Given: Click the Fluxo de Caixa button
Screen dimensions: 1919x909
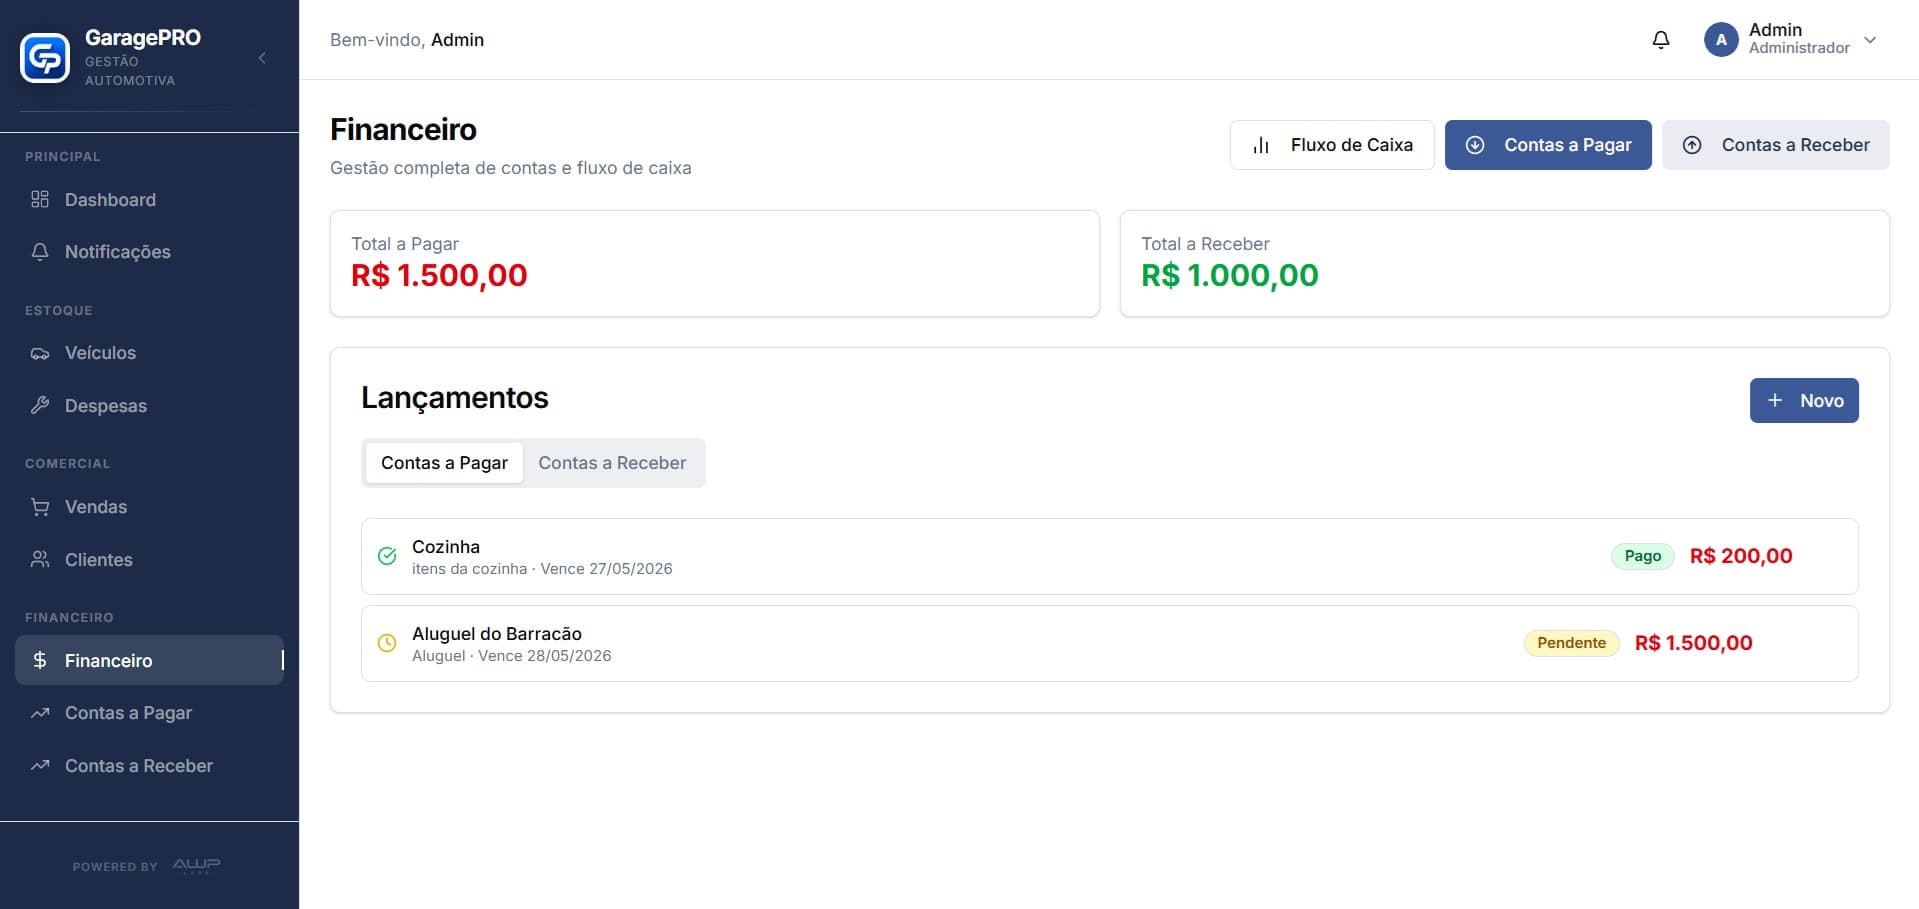Looking at the screenshot, I should click(x=1332, y=145).
